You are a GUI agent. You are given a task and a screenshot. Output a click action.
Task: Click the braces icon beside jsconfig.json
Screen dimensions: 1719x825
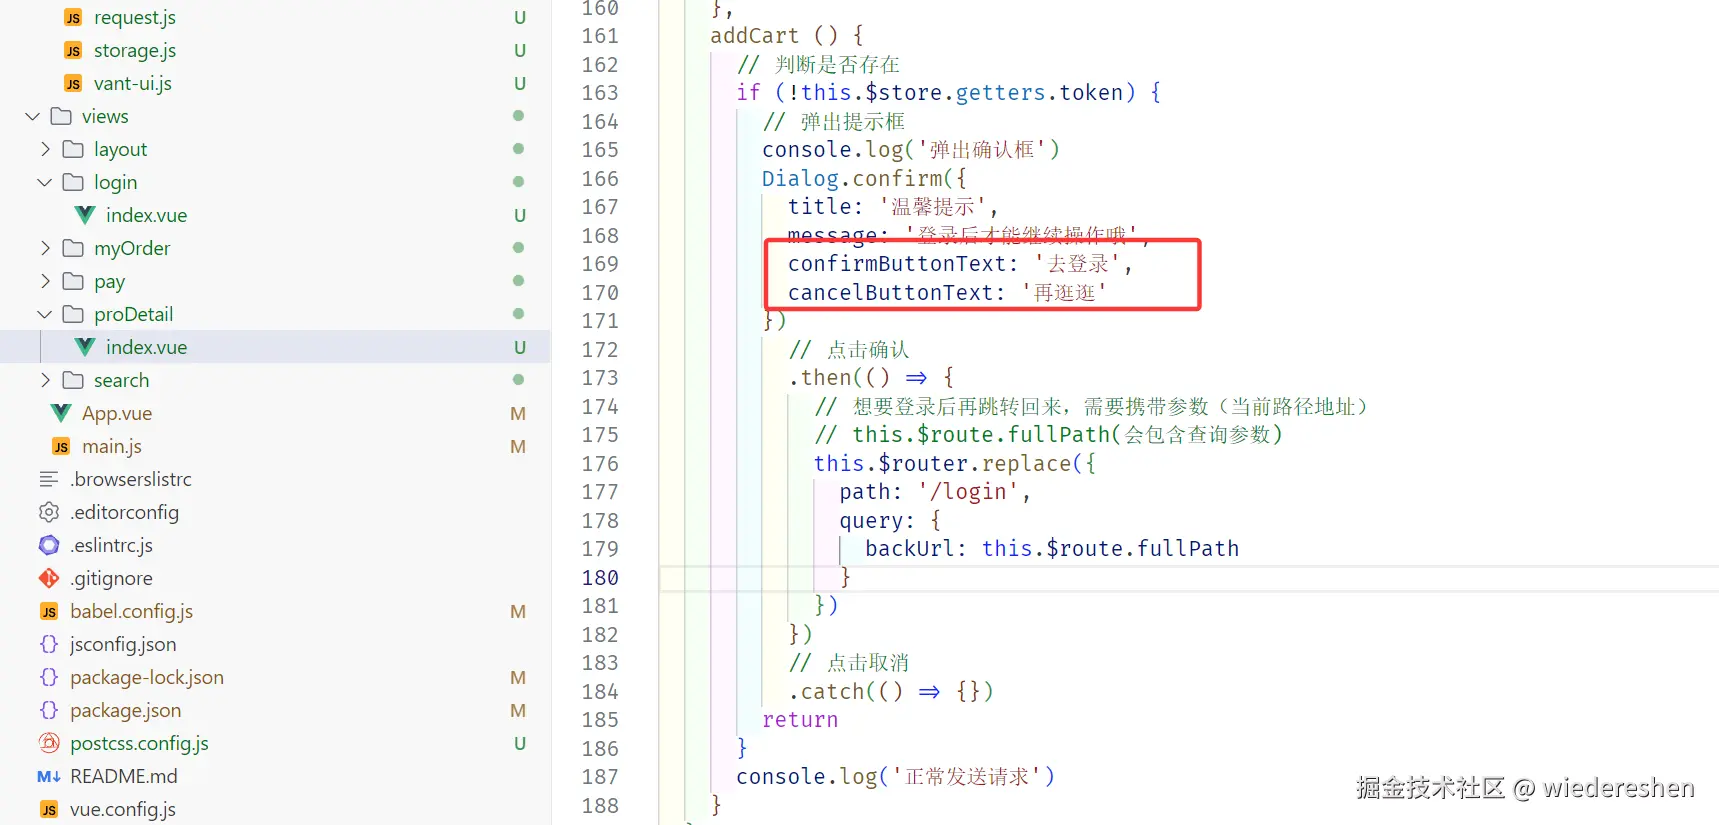(x=49, y=644)
